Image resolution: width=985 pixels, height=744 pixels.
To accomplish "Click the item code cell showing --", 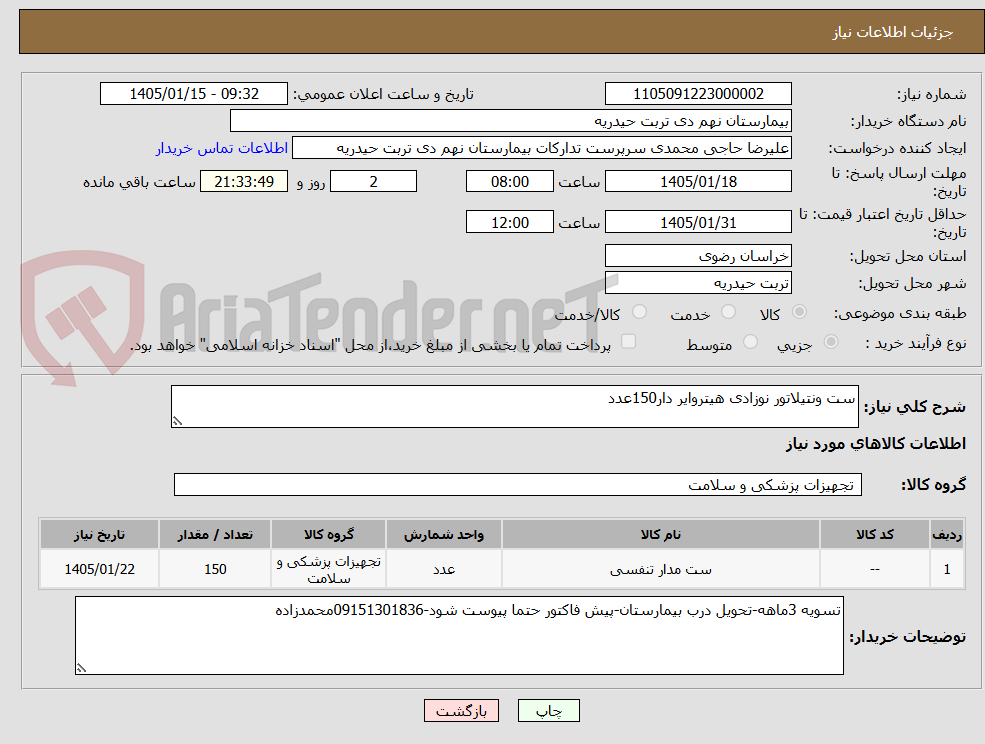I will [x=874, y=569].
